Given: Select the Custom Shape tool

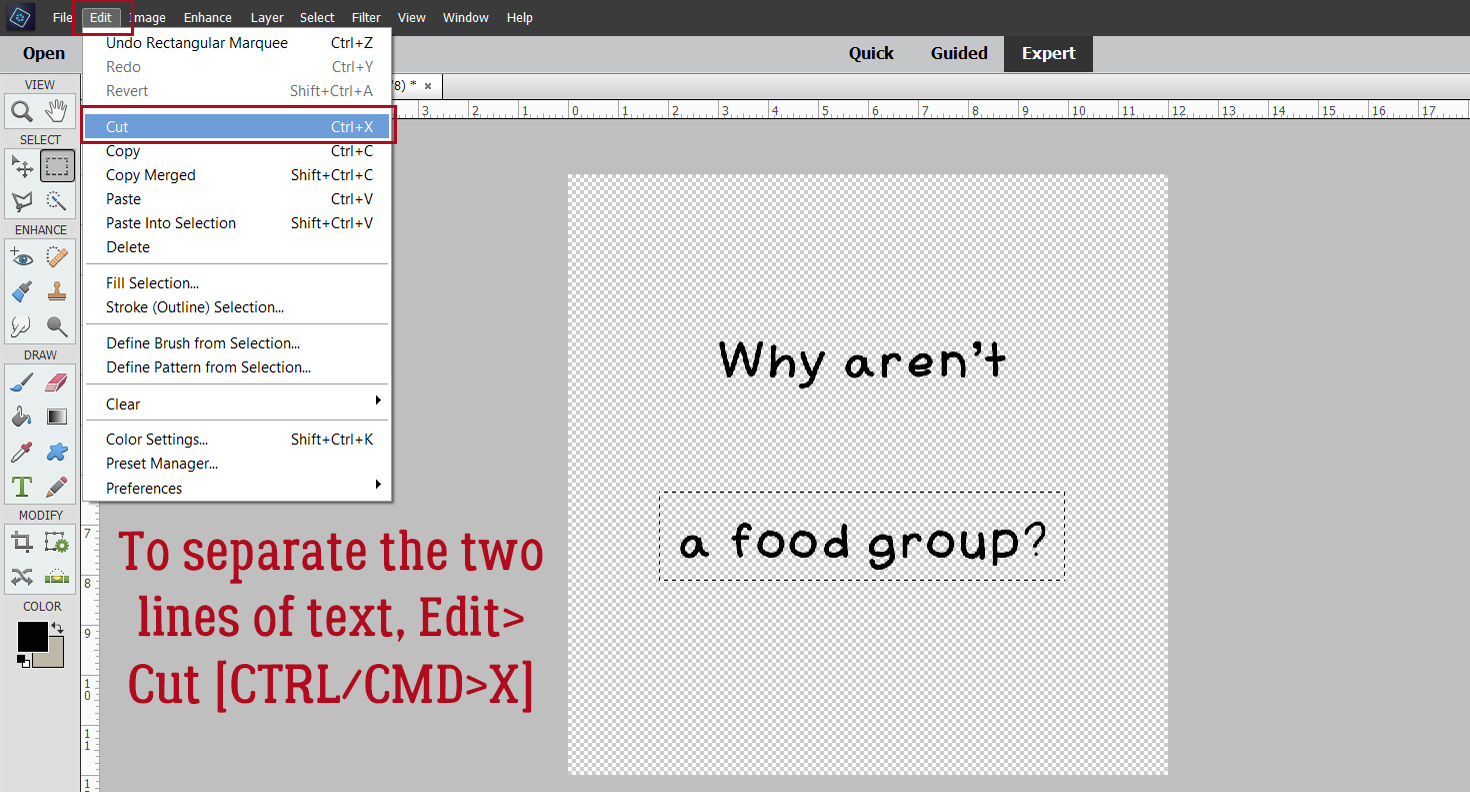Looking at the screenshot, I should [x=57, y=452].
